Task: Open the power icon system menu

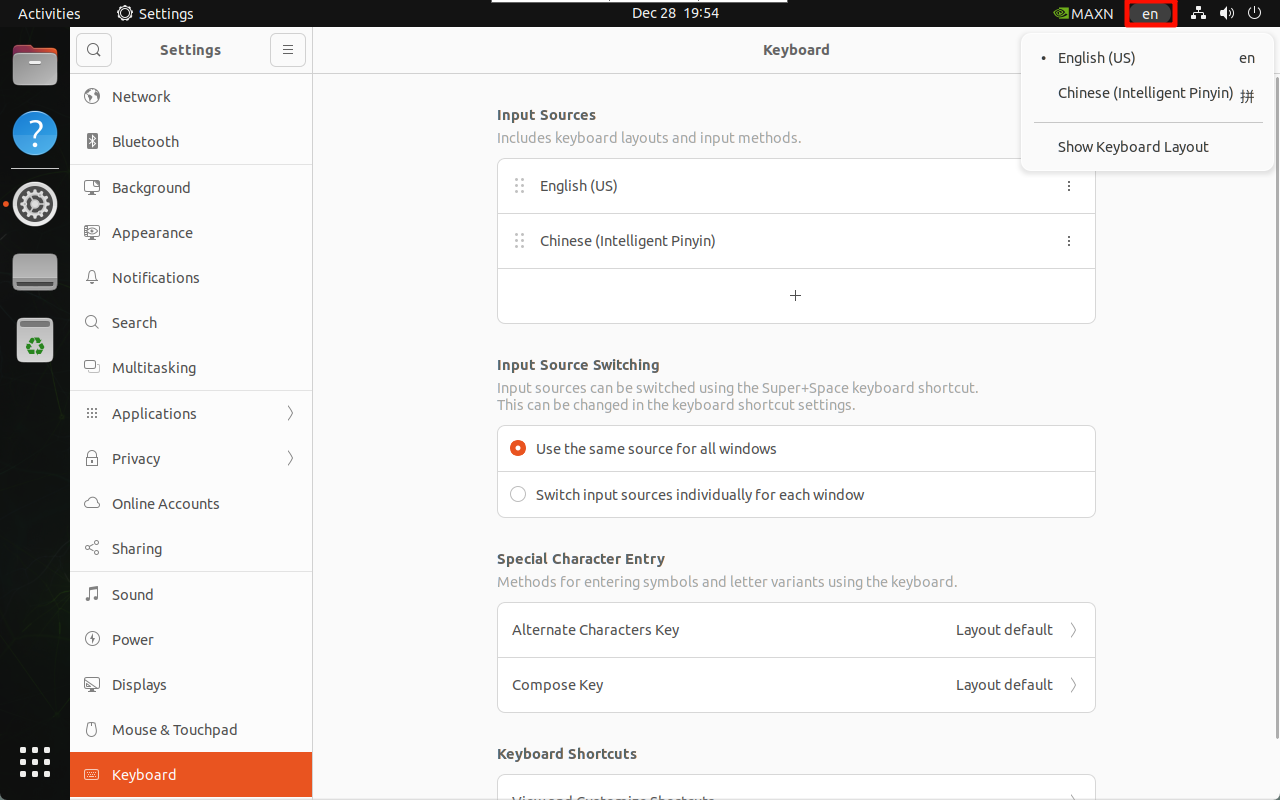Action: (x=1254, y=14)
